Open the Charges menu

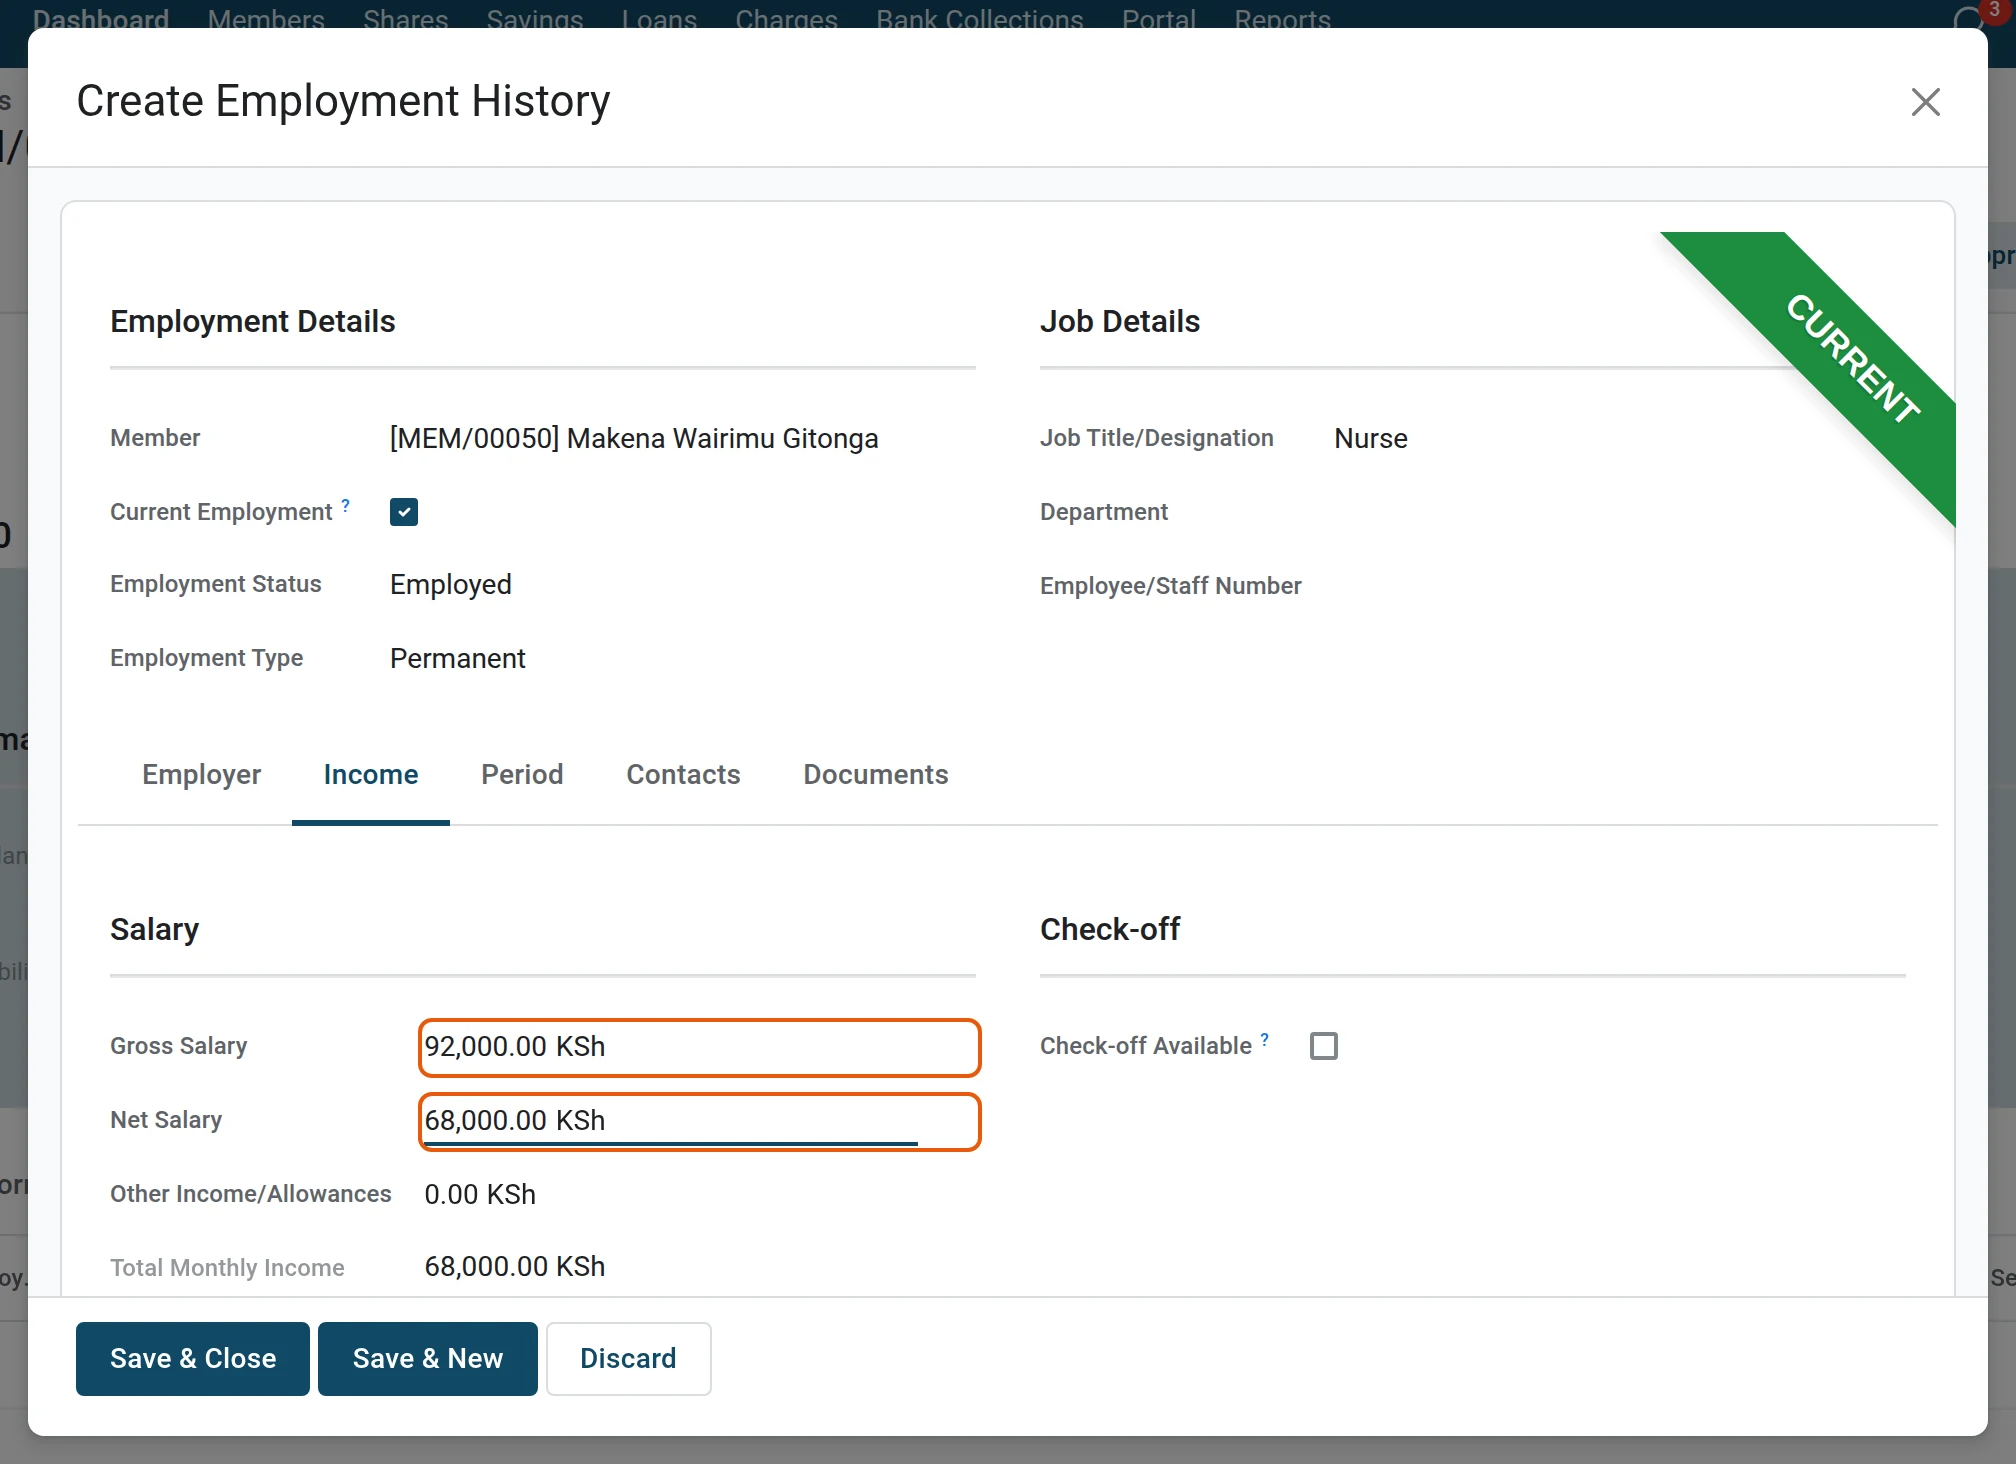tap(786, 18)
